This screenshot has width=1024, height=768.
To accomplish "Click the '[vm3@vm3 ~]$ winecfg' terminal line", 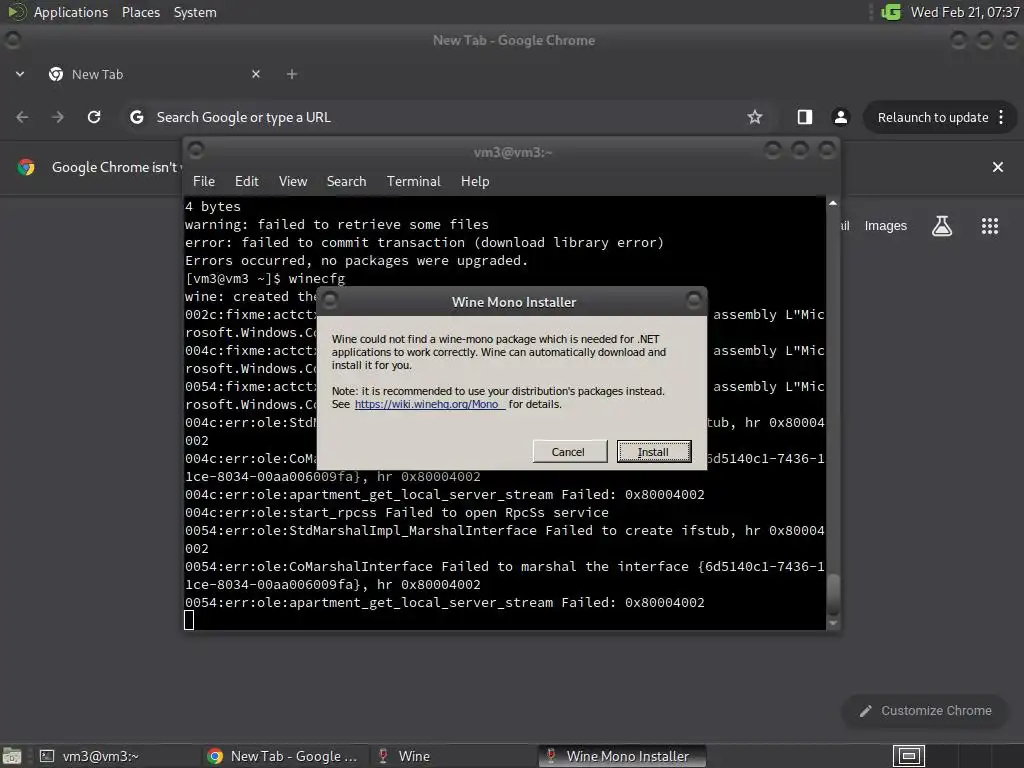I will point(264,278).
